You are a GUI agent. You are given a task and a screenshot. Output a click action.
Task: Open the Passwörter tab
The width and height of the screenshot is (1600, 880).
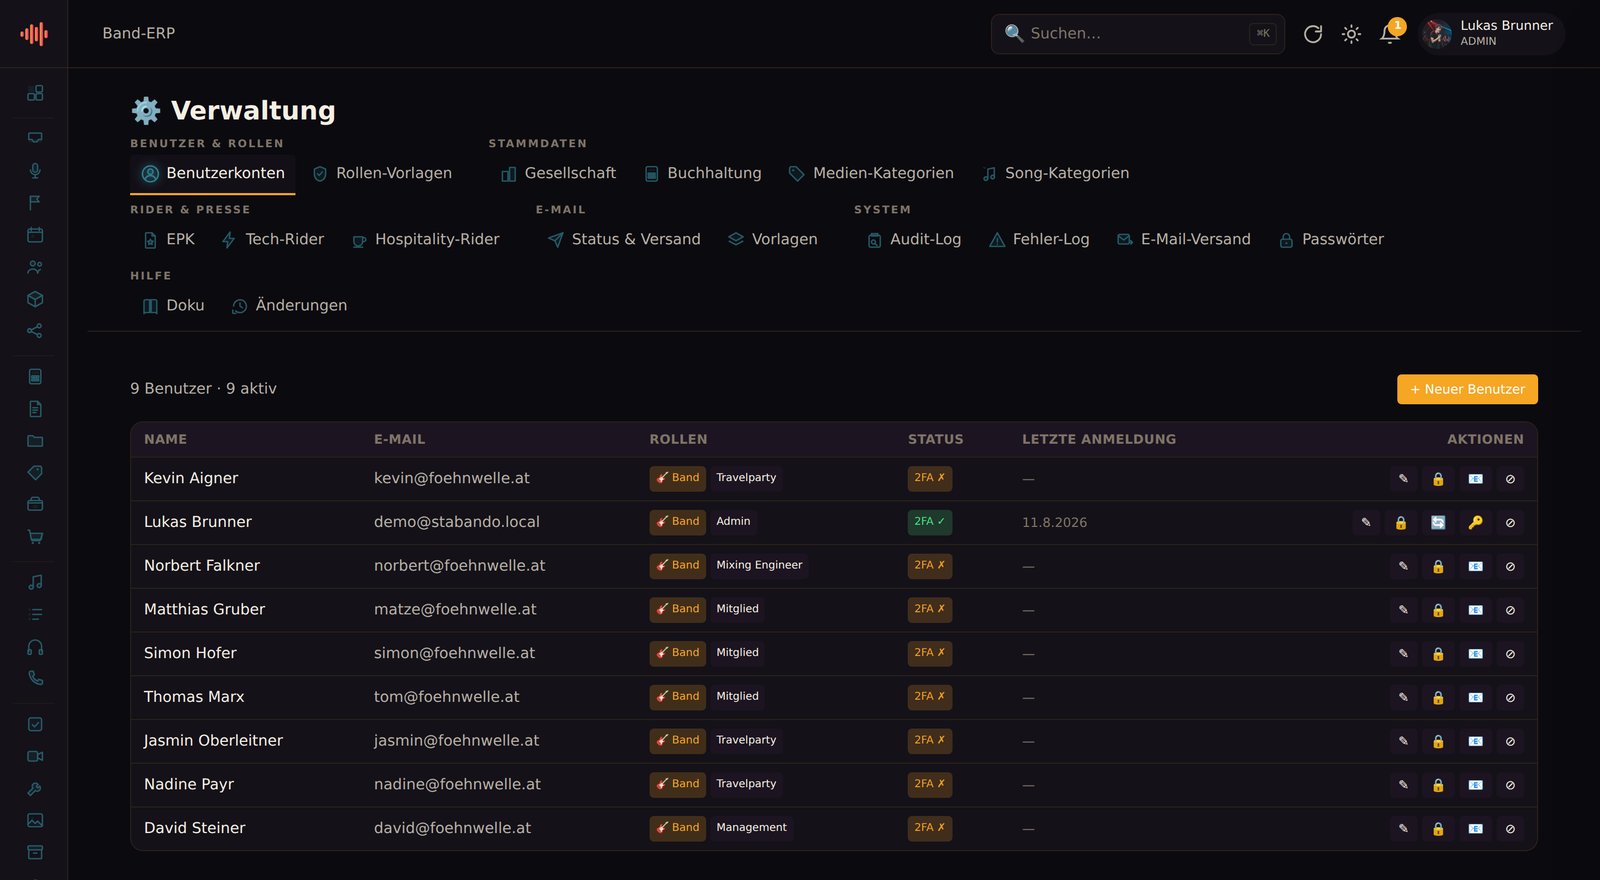point(1331,239)
